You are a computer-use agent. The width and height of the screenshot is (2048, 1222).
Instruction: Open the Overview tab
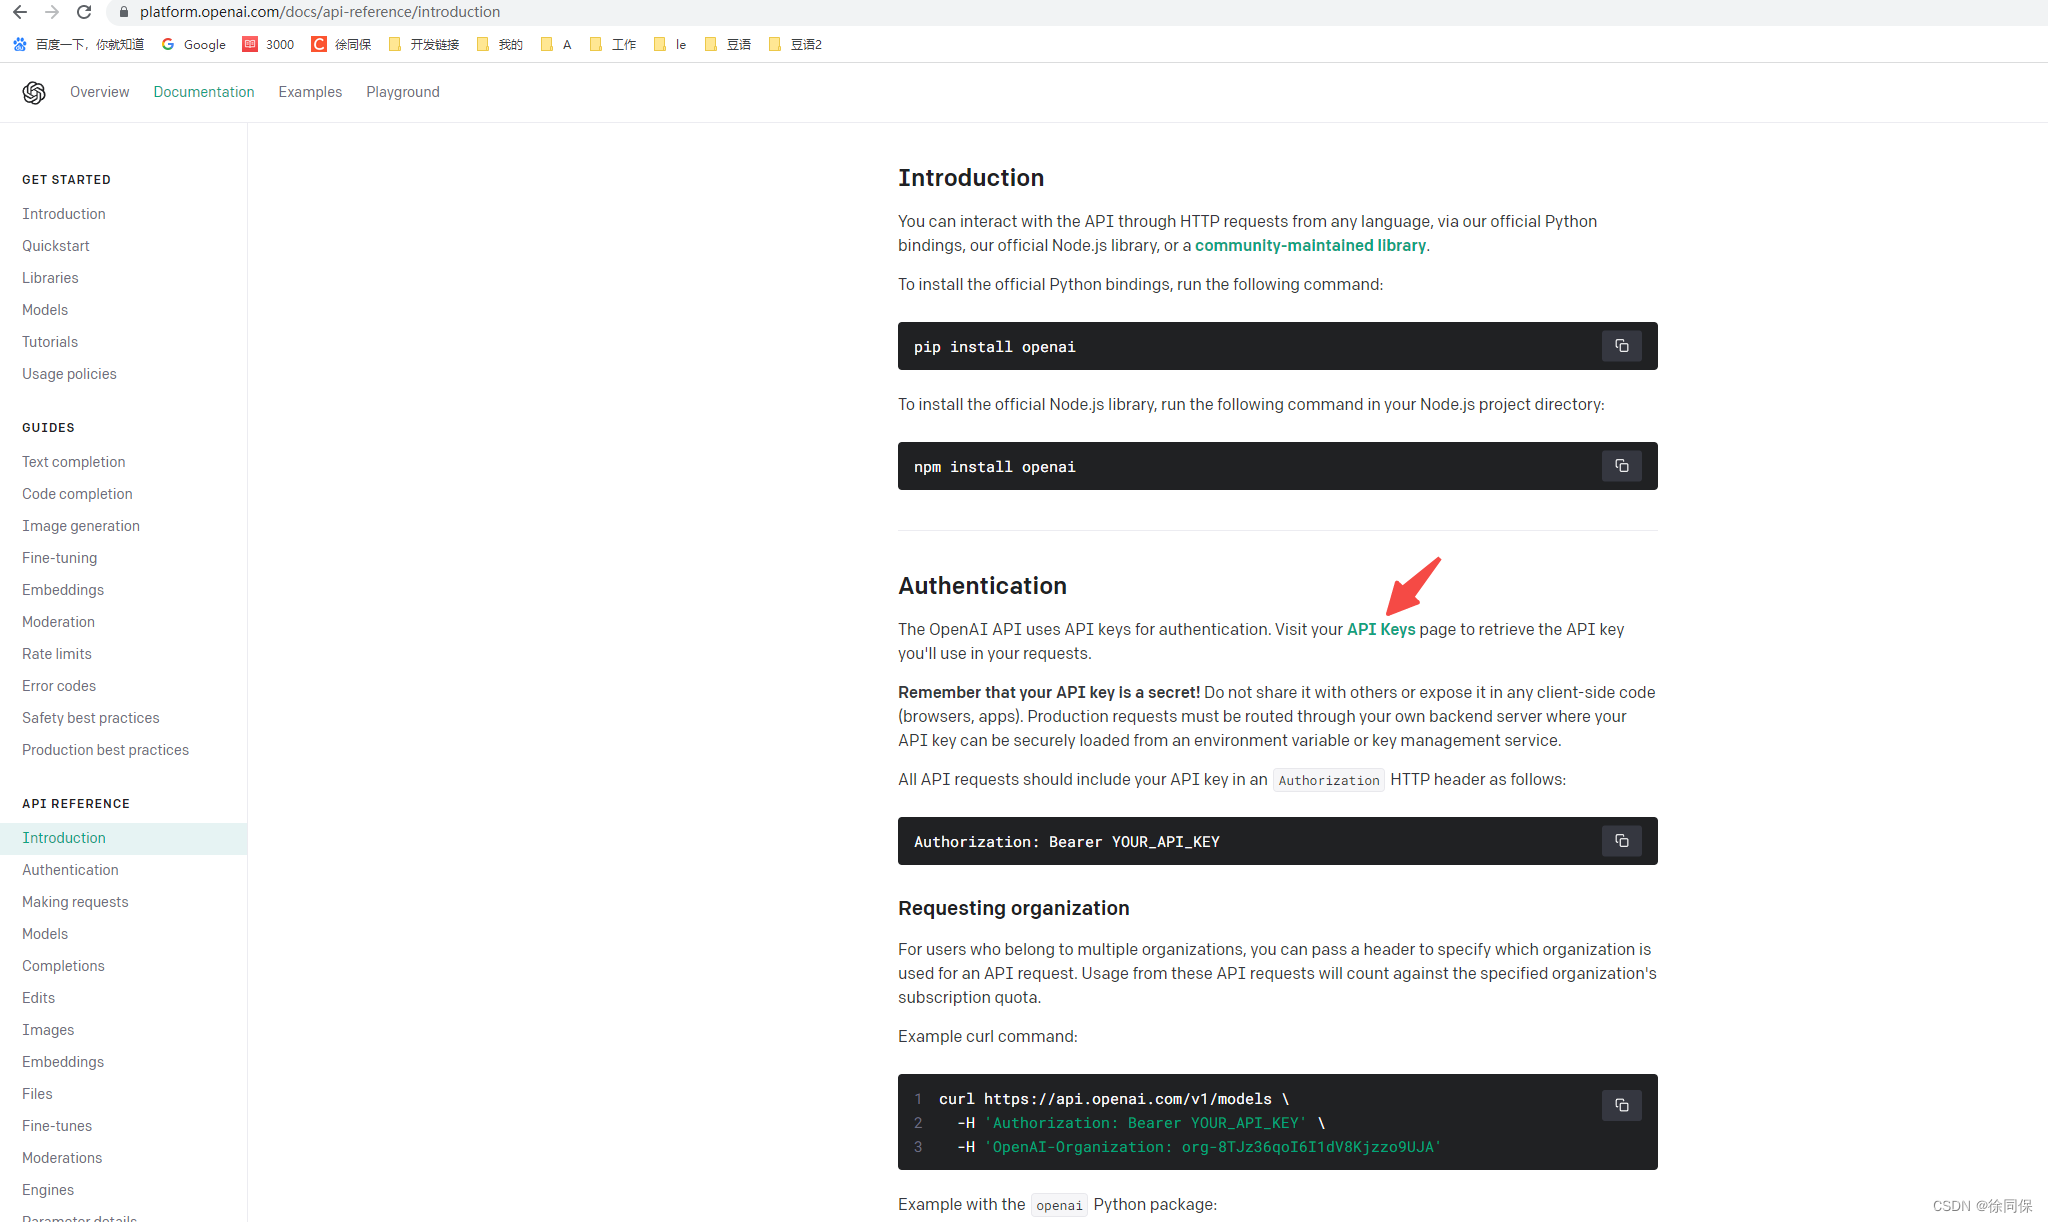pos(99,92)
